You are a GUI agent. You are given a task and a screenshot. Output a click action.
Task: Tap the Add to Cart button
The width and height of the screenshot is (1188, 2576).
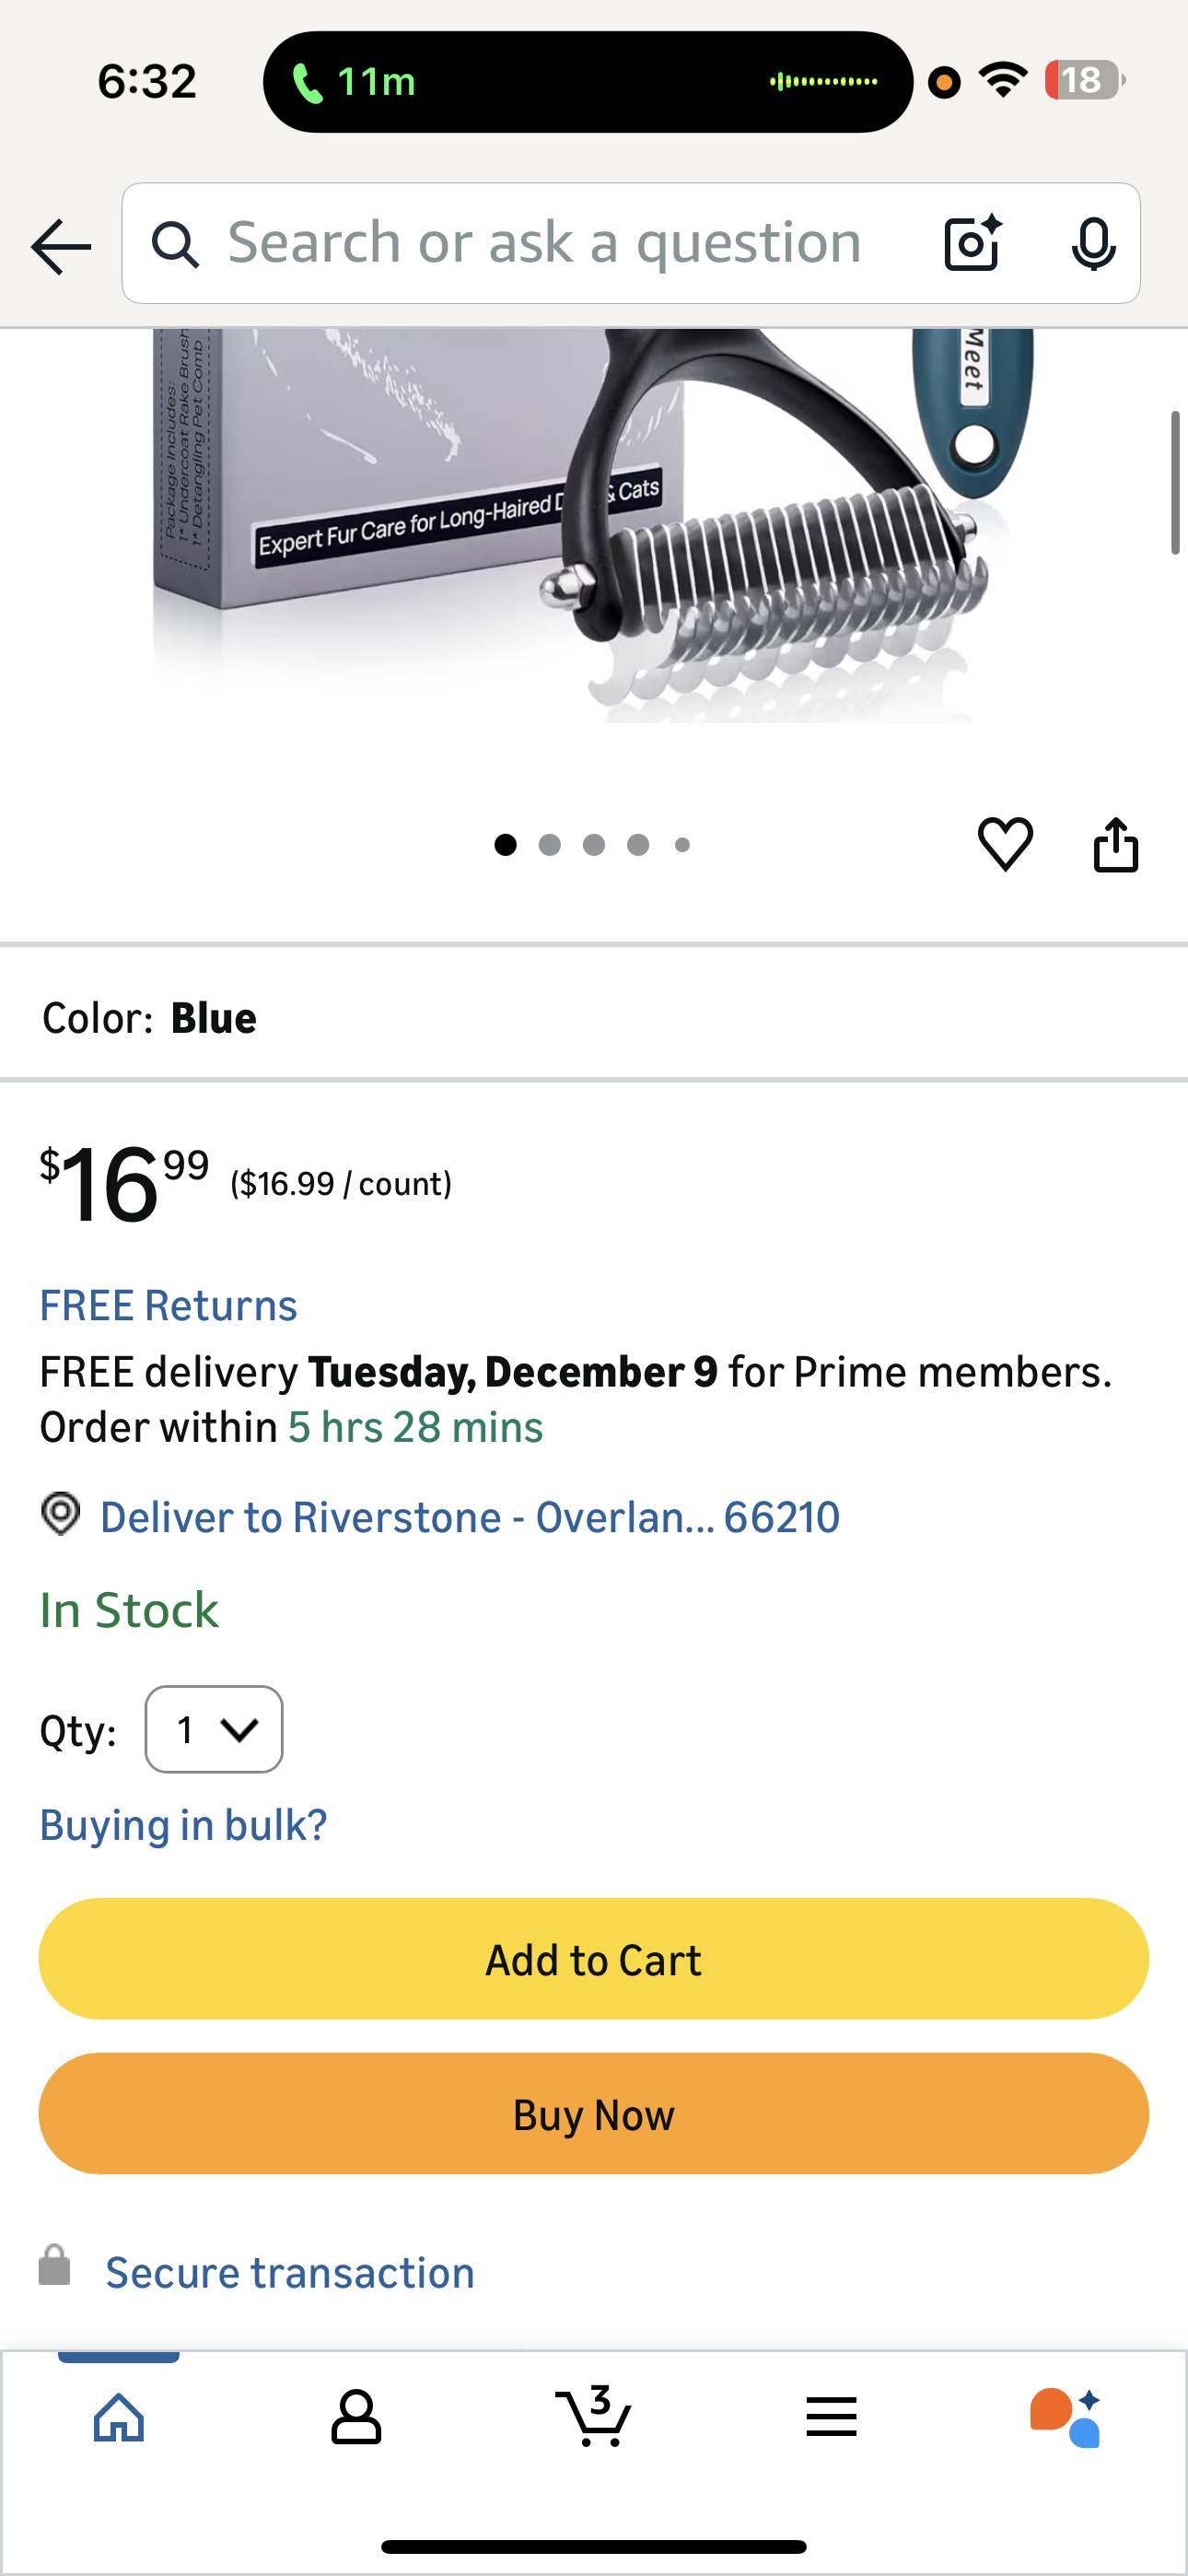(x=594, y=1959)
